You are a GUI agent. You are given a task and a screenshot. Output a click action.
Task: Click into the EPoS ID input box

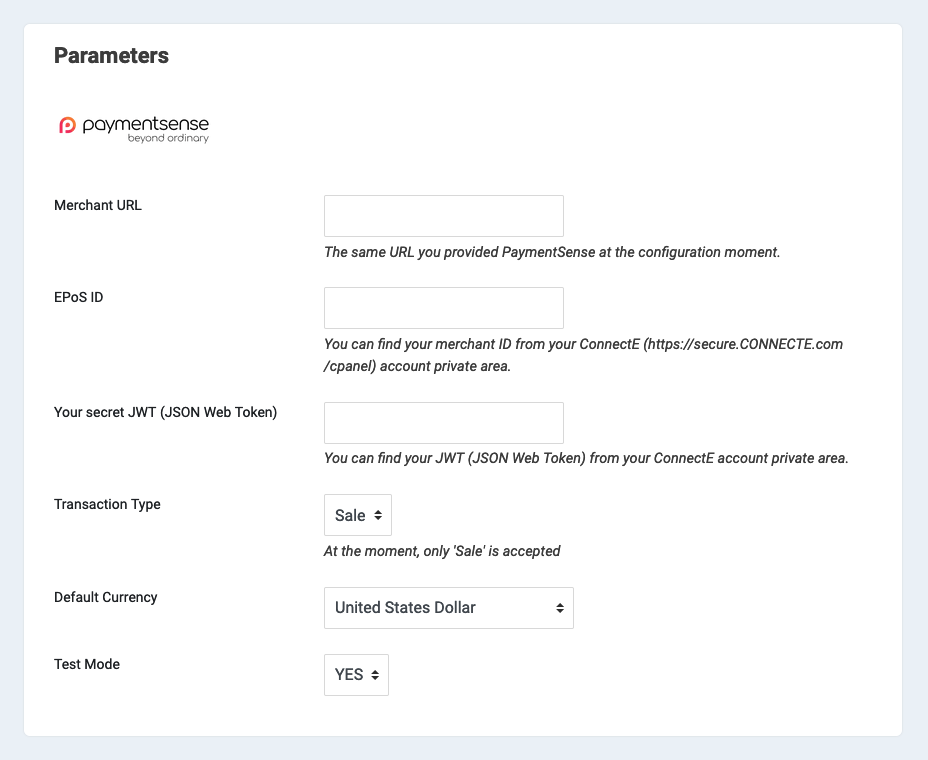click(443, 308)
